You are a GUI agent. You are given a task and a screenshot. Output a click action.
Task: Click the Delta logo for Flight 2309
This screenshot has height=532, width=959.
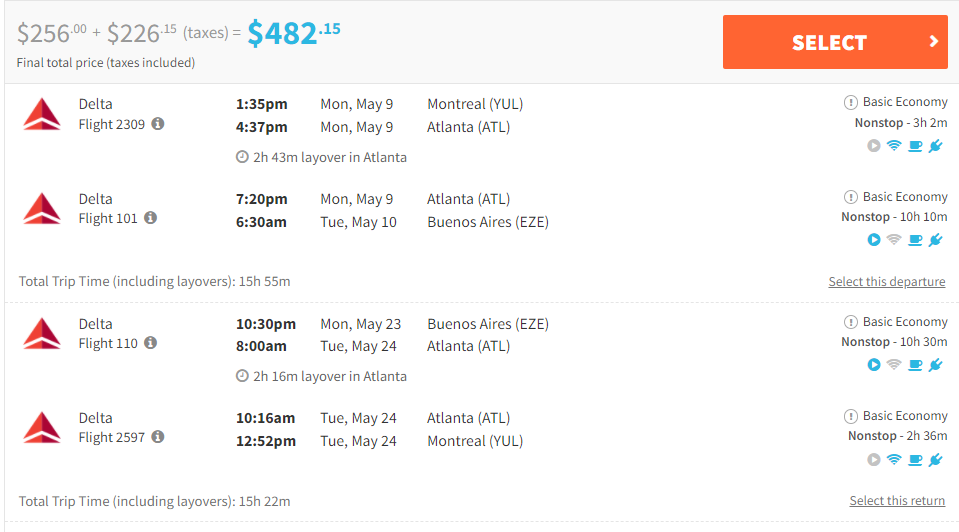click(x=42, y=114)
